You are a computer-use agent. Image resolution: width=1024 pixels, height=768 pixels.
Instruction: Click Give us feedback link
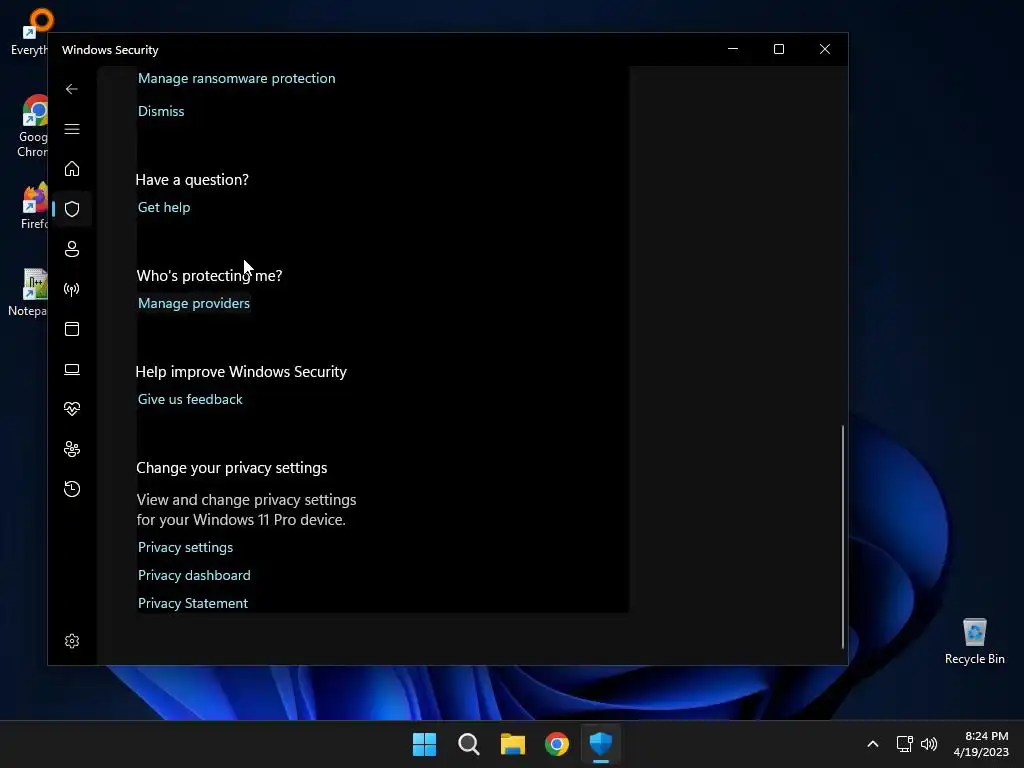[x=190, y=399]
